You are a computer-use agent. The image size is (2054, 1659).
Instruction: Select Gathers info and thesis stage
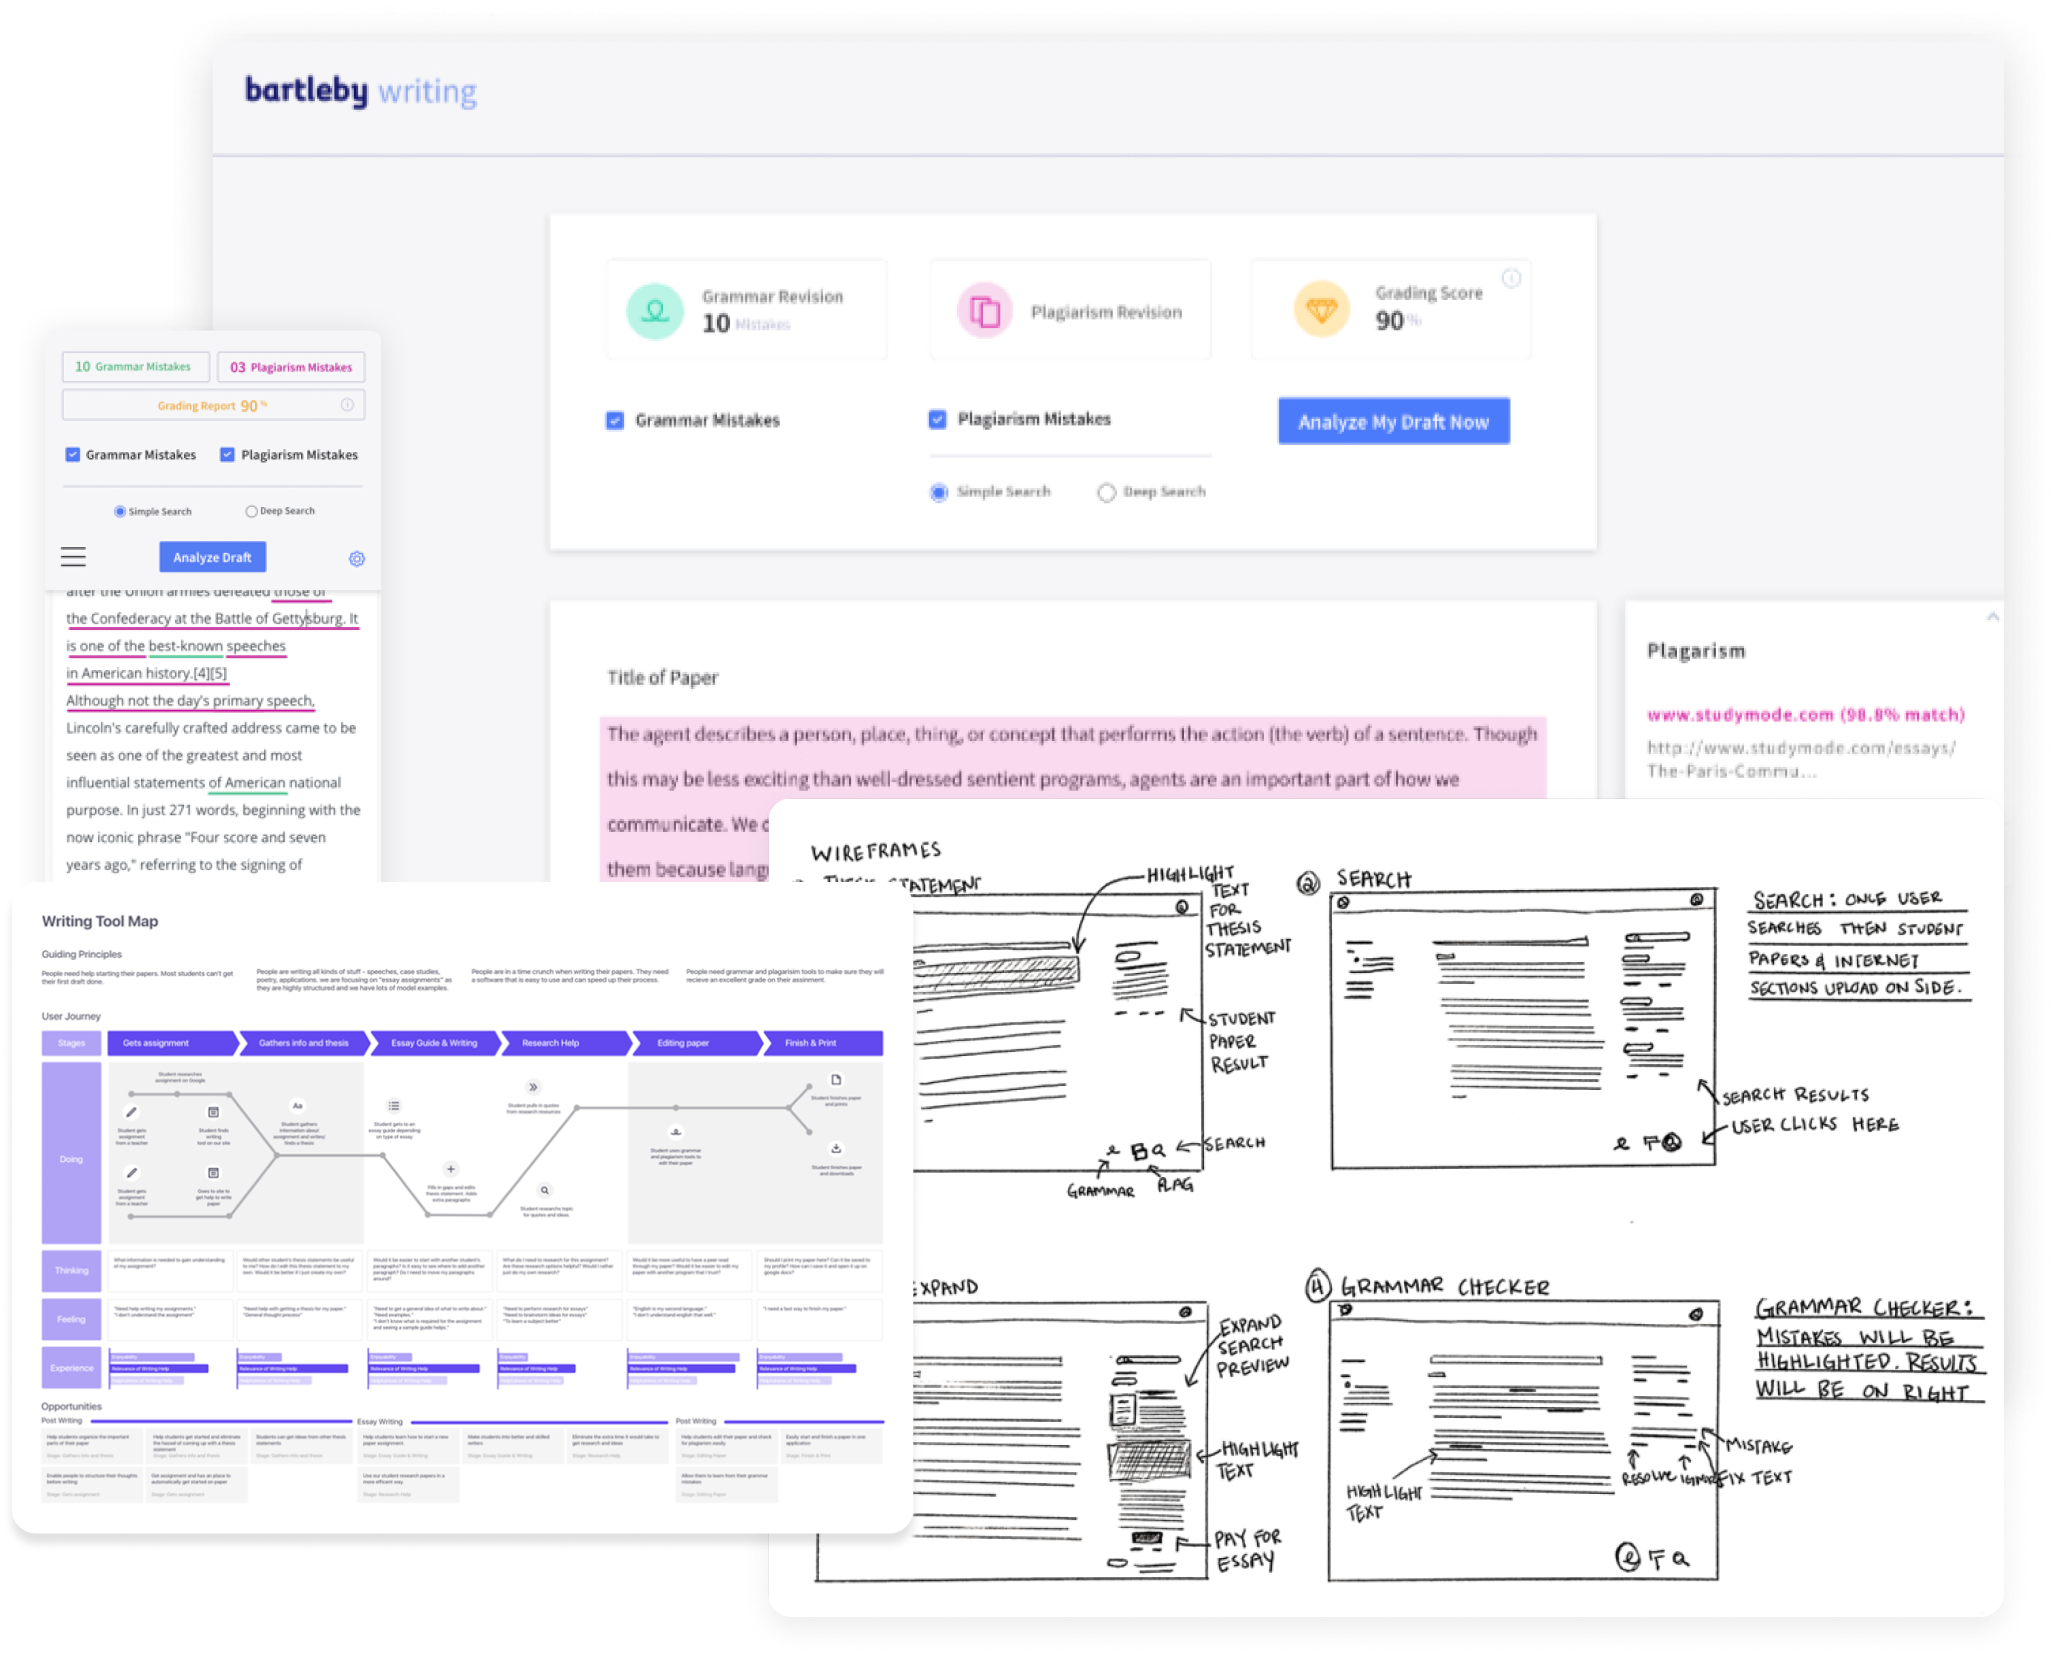(x=304, y=1043)
